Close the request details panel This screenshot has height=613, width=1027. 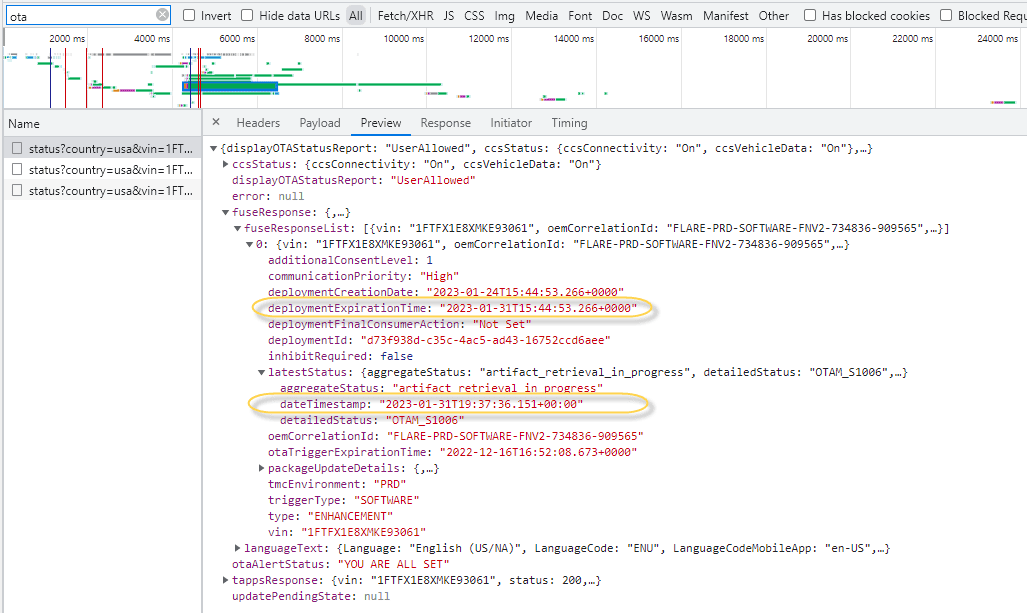coord(216,123)
